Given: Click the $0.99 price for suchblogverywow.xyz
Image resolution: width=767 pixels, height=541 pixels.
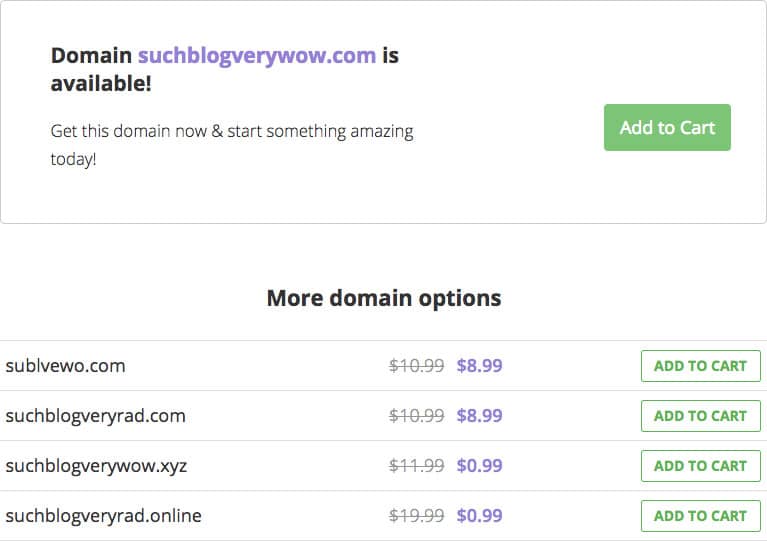Looking at the screenshot, I should [479, 466].
